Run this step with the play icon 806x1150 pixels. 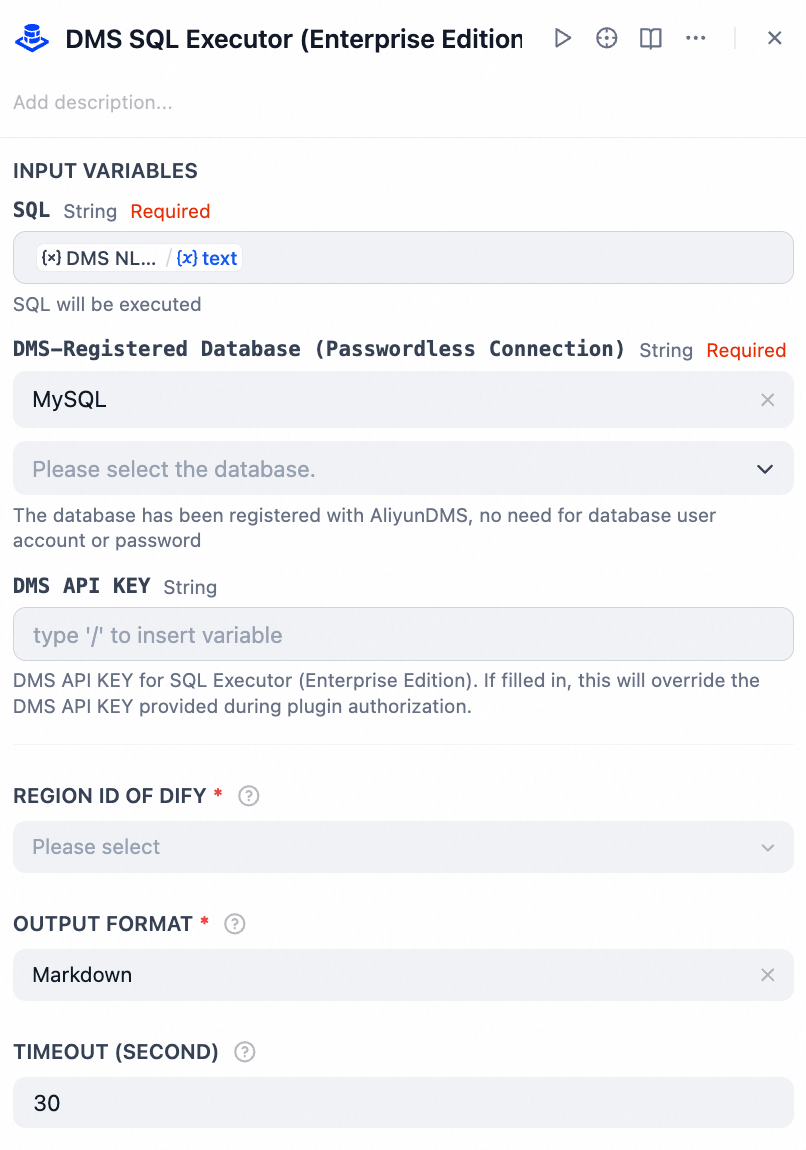563,38
